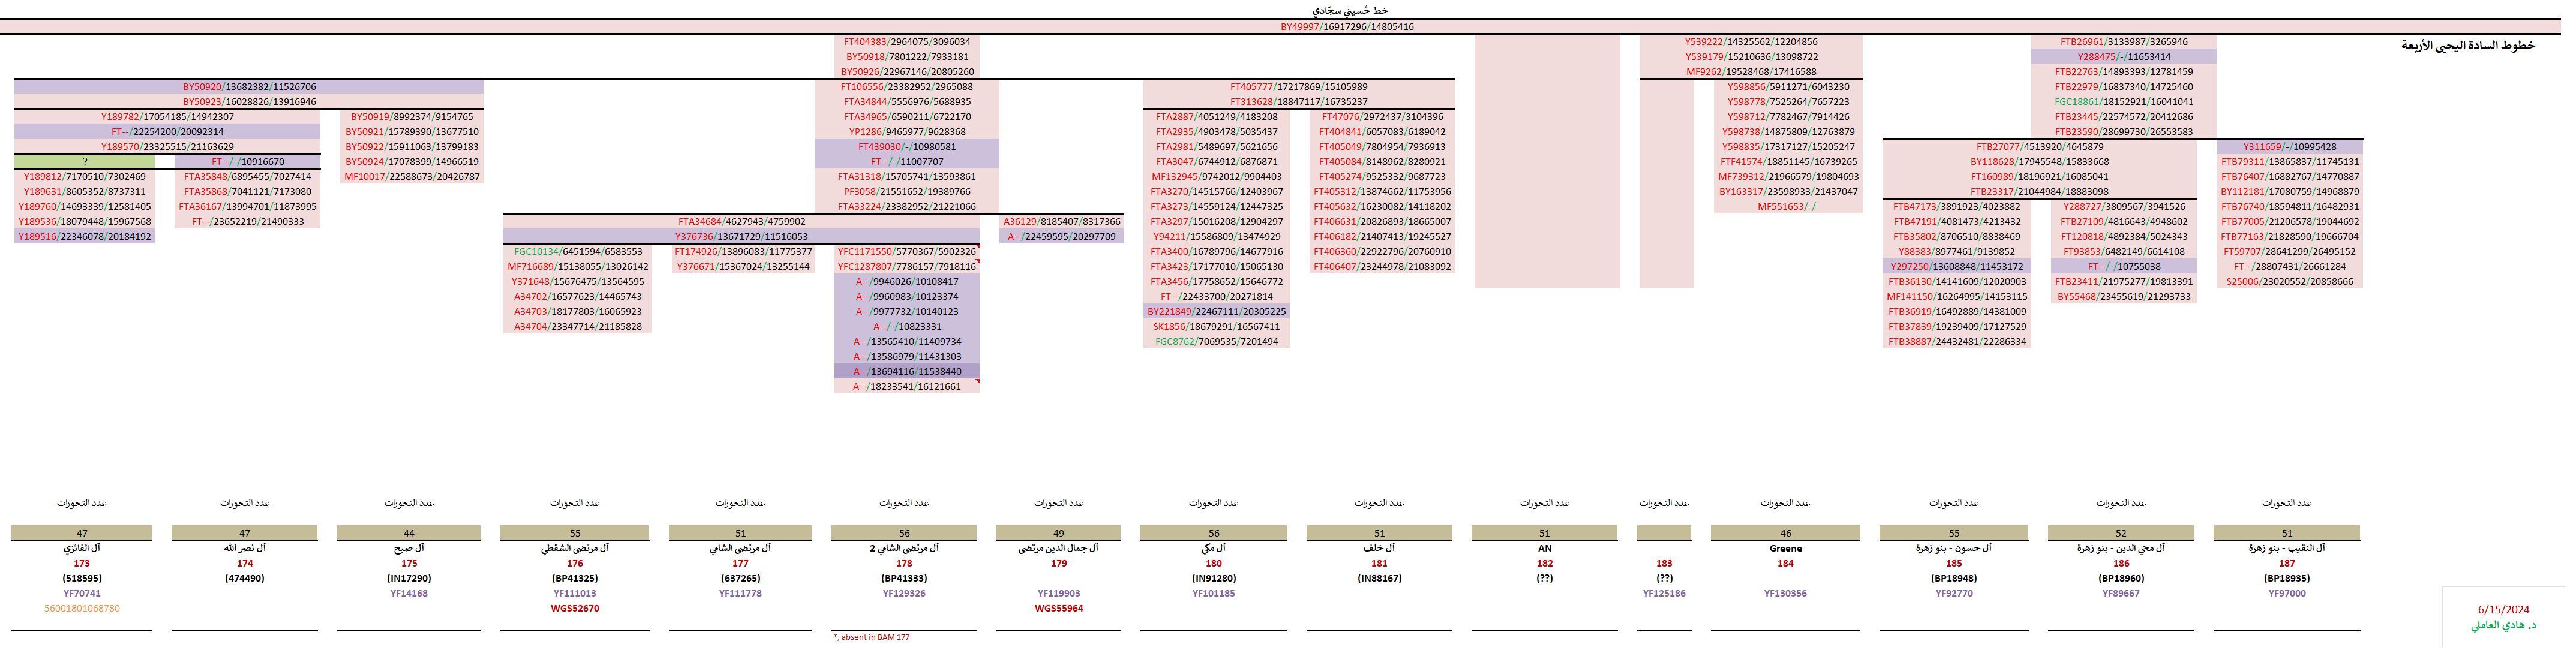Image resolution: width=2576 pixels, height=650 pixels.
Task: Click the AN column name
Action: [x=1545, y=549]
